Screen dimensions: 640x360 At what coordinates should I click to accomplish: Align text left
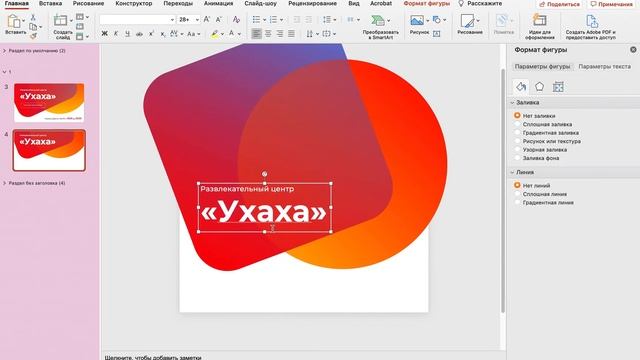[256, 33]
